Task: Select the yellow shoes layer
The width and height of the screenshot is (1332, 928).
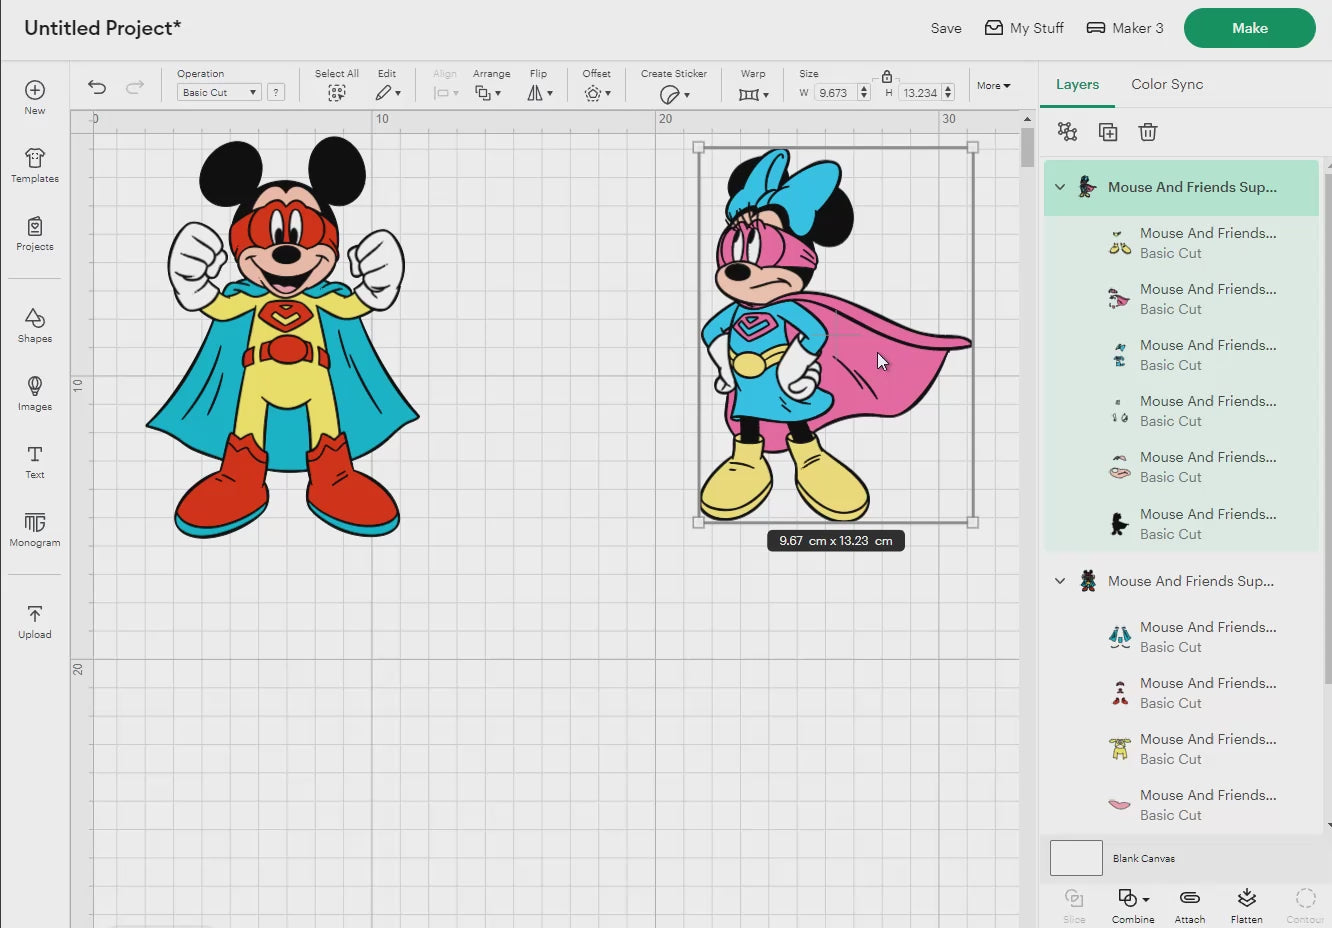Action: tap(1181, 243)
